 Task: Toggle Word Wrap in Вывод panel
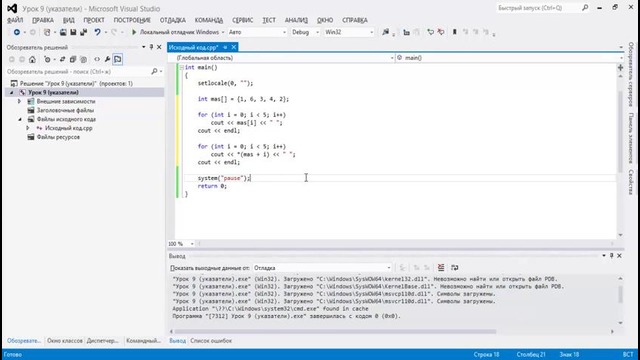[454, 268]
